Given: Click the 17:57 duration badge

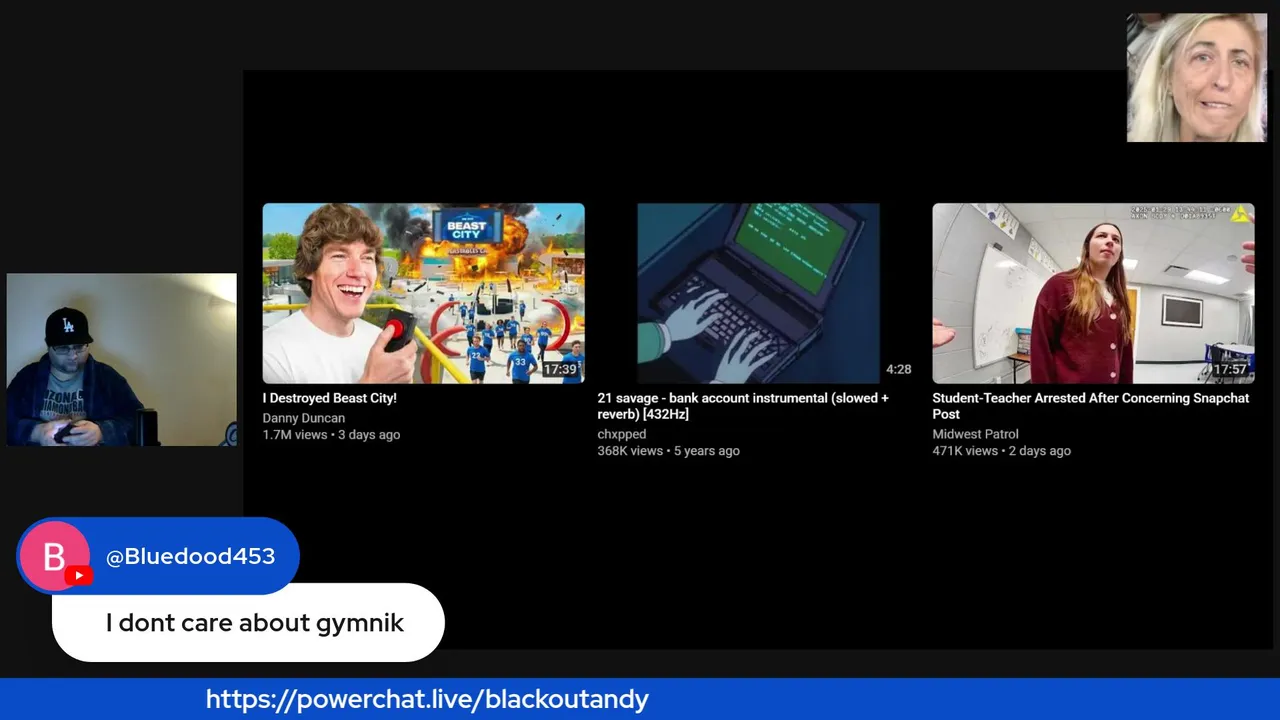Looking at the screenshot, I should click(x=1230, y=370).
